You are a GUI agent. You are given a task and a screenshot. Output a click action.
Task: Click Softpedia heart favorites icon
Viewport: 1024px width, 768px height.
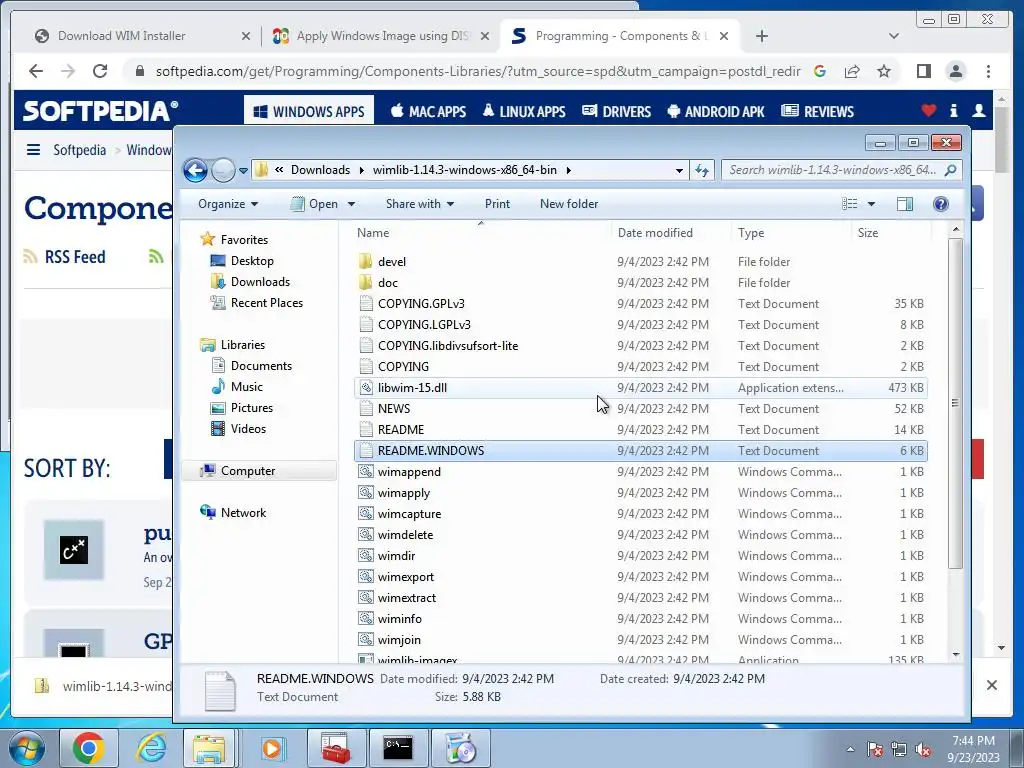(929, 111)
